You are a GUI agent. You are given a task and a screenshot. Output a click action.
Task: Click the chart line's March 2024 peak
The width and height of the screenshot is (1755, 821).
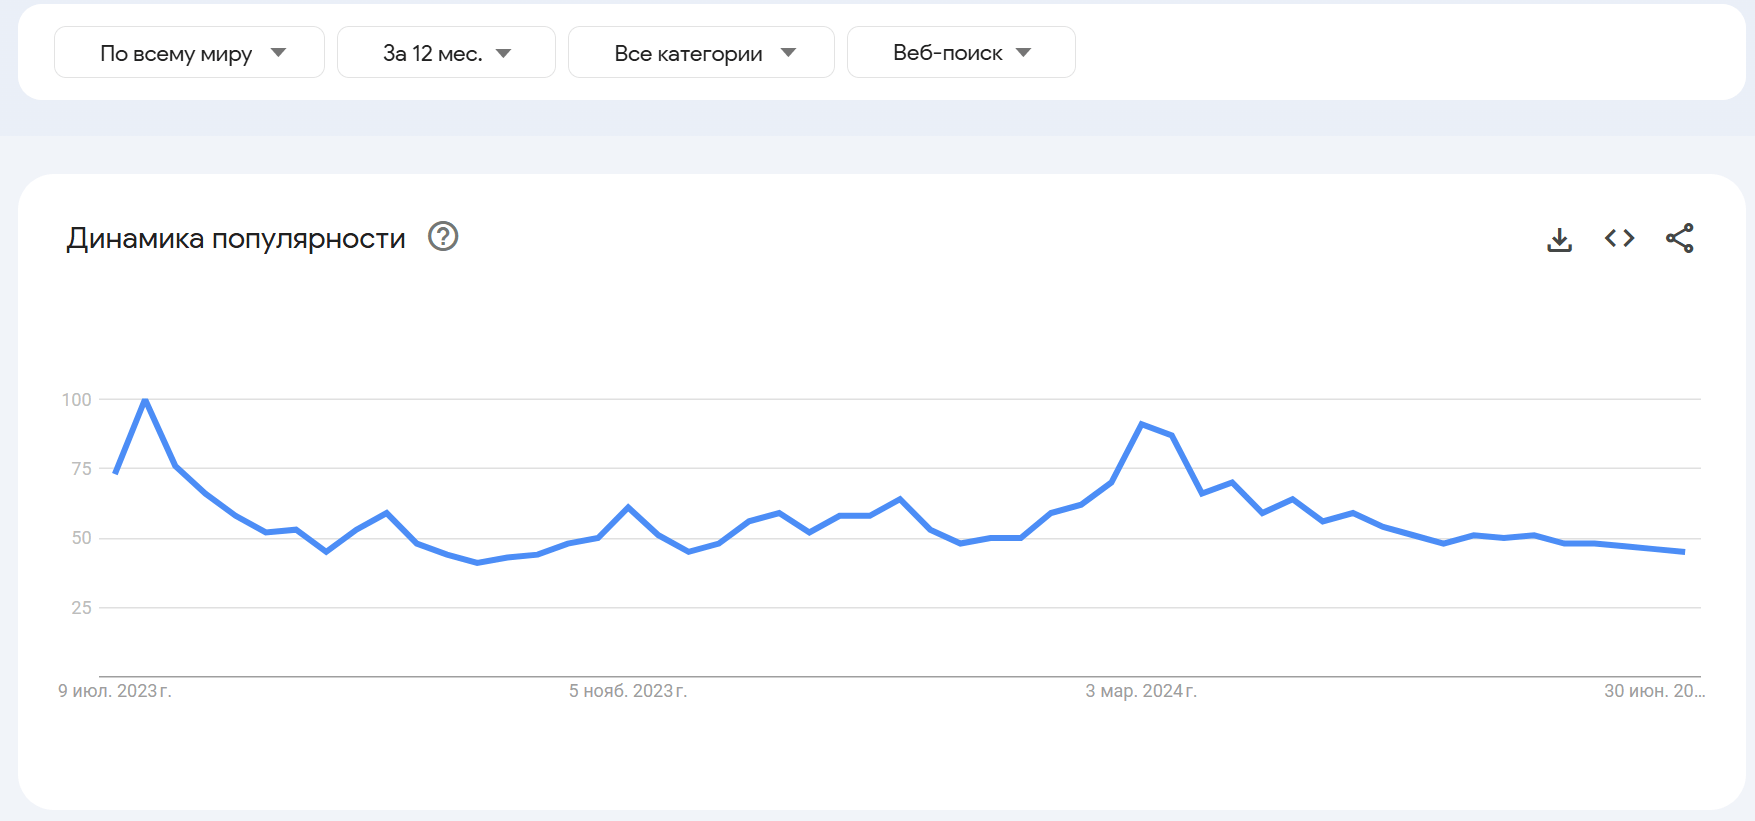1141,424
